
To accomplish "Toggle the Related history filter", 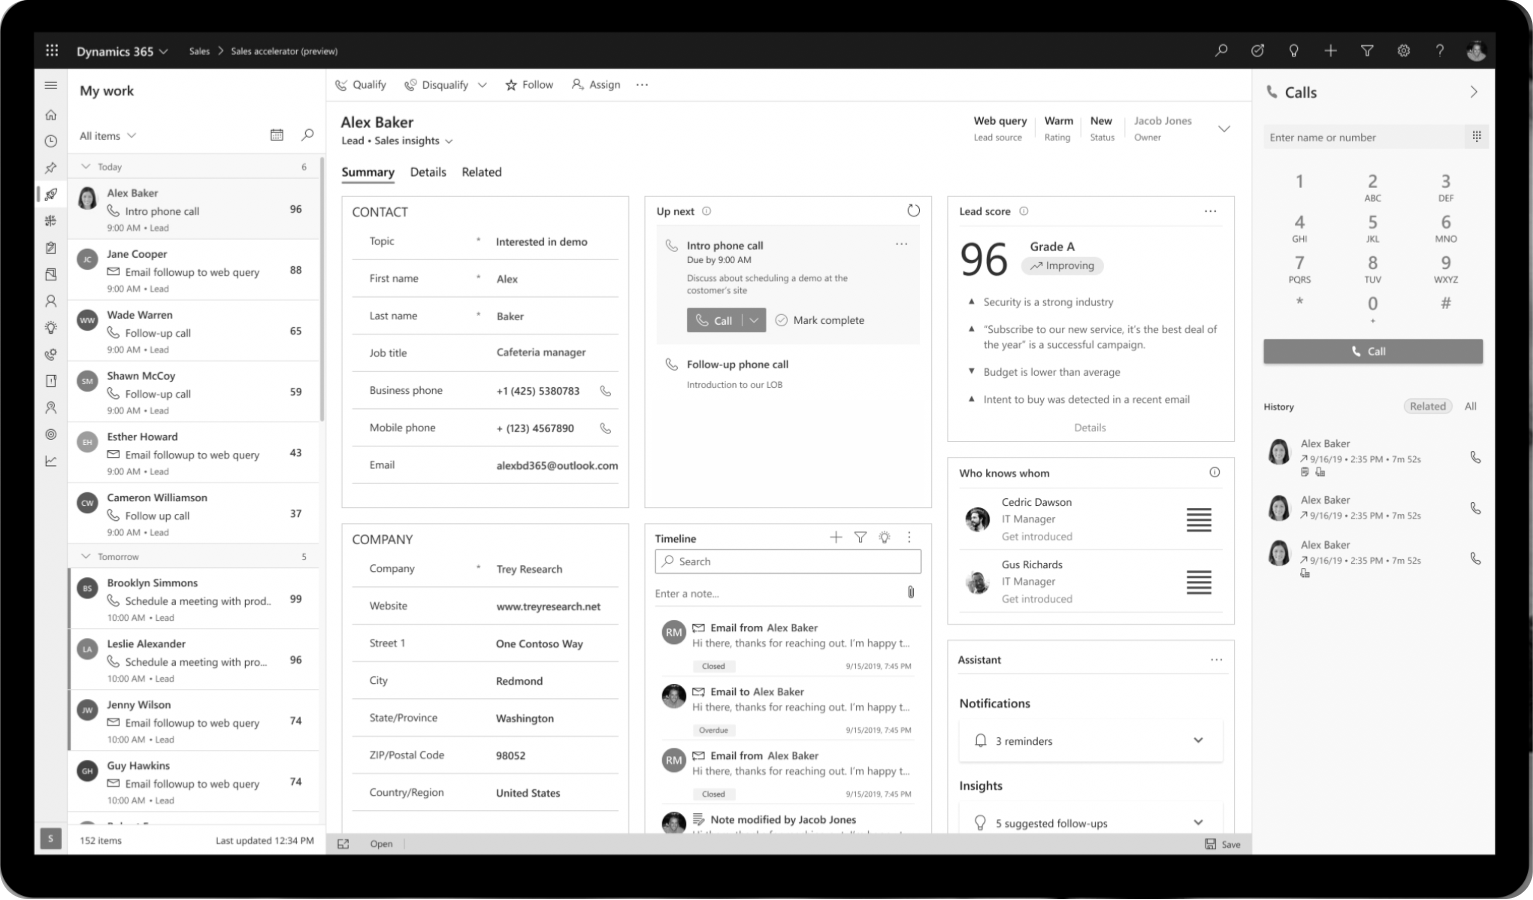I will 1427,406.
